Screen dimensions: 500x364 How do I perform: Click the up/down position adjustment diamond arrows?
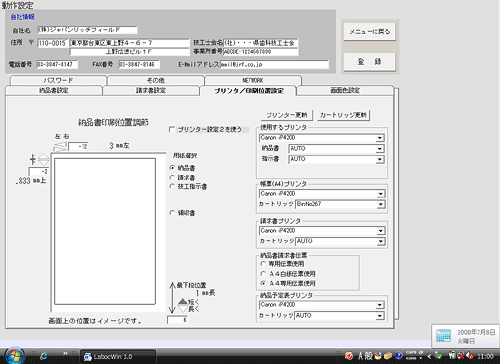click(43, 160)
